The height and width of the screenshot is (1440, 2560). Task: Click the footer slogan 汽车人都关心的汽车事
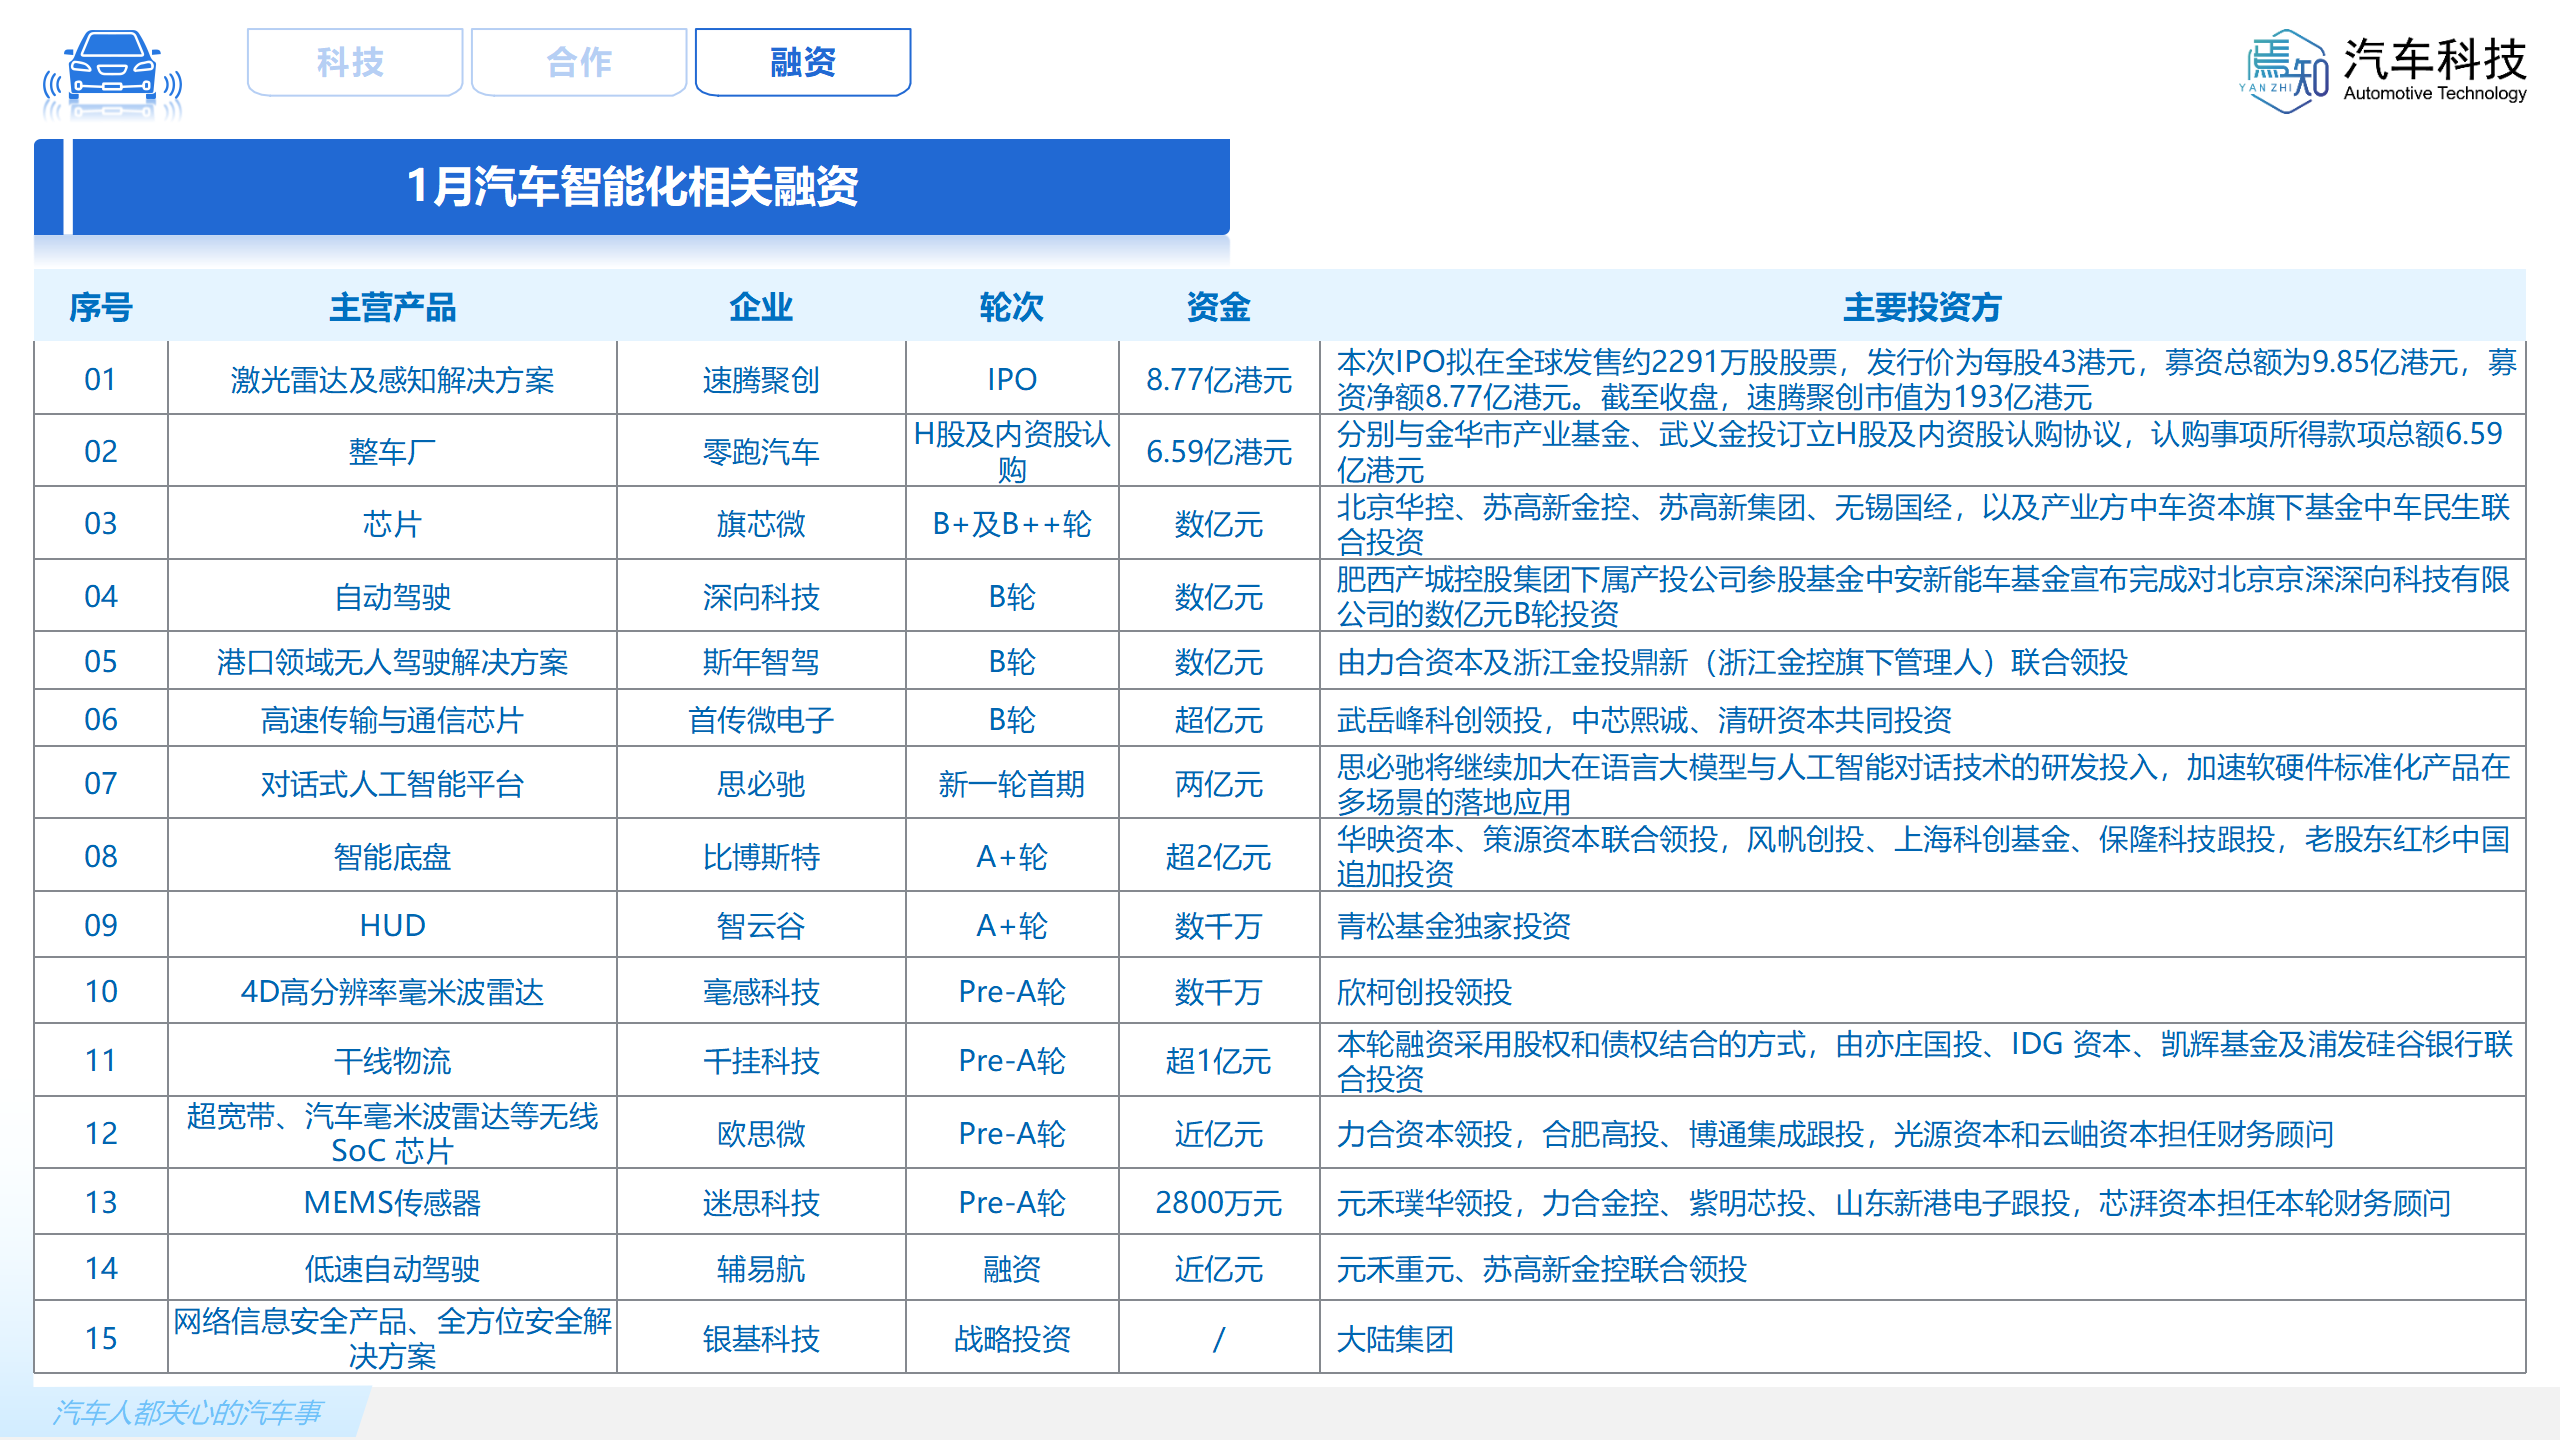(x=187, y=1413)
